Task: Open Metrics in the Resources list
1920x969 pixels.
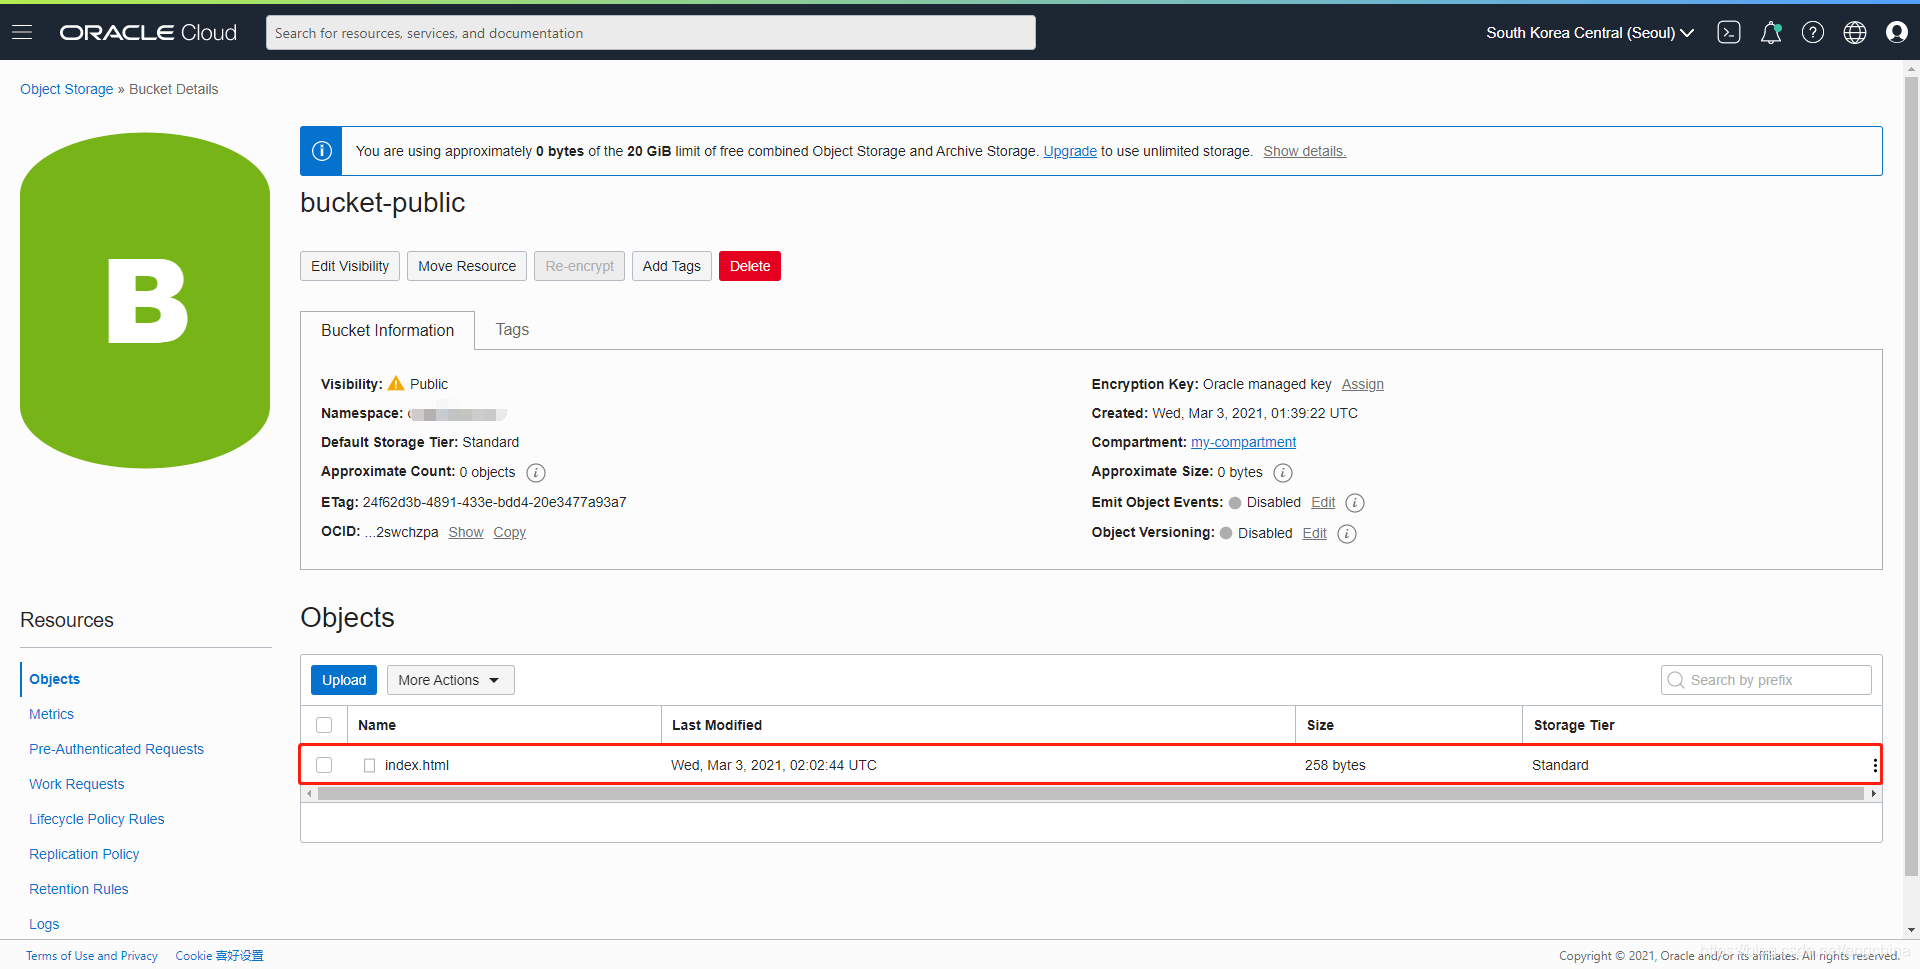Action: [51, 714]
